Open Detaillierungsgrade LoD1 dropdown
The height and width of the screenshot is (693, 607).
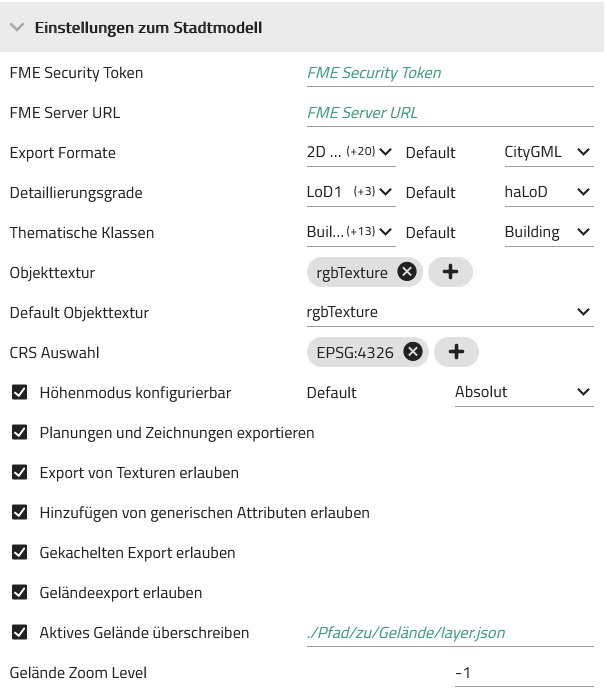tap(351, 192)
